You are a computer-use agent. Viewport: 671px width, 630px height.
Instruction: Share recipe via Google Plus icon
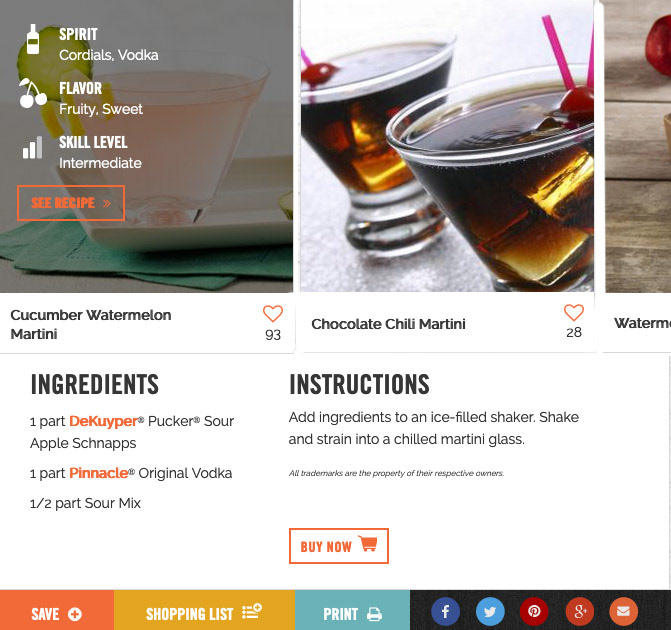click(579, 611)
